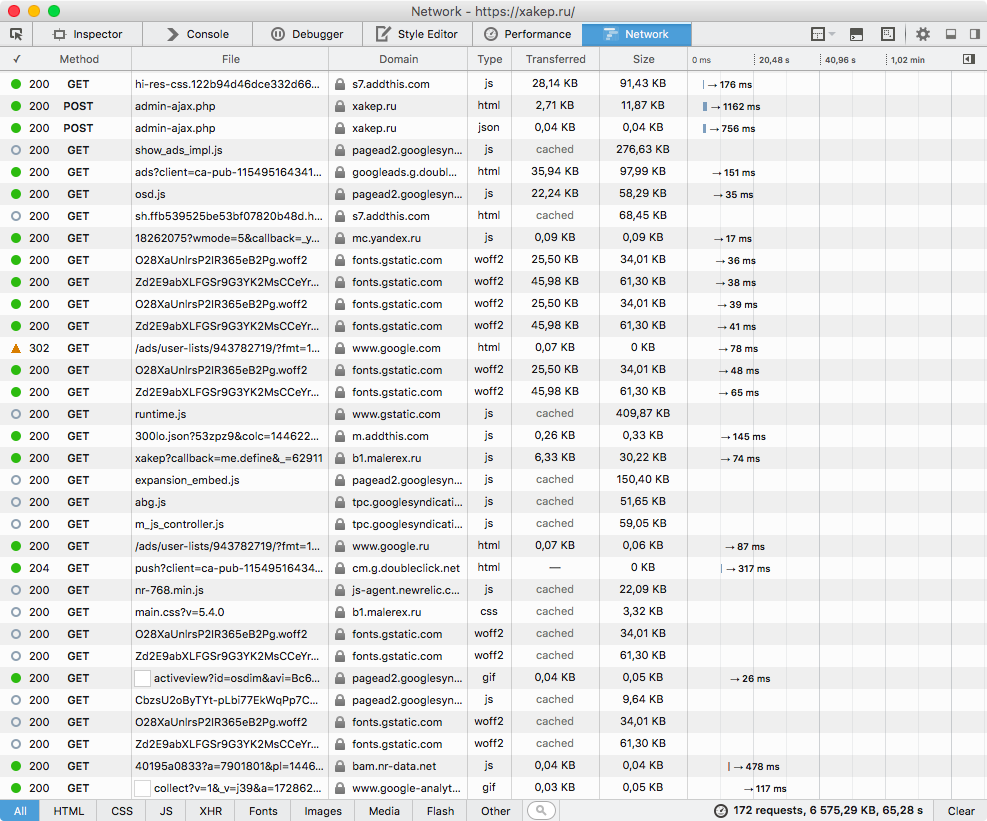The width and height of the screenshot is (987, 821).
Task: Switch to the Performance tab
Action: [527, 34]
